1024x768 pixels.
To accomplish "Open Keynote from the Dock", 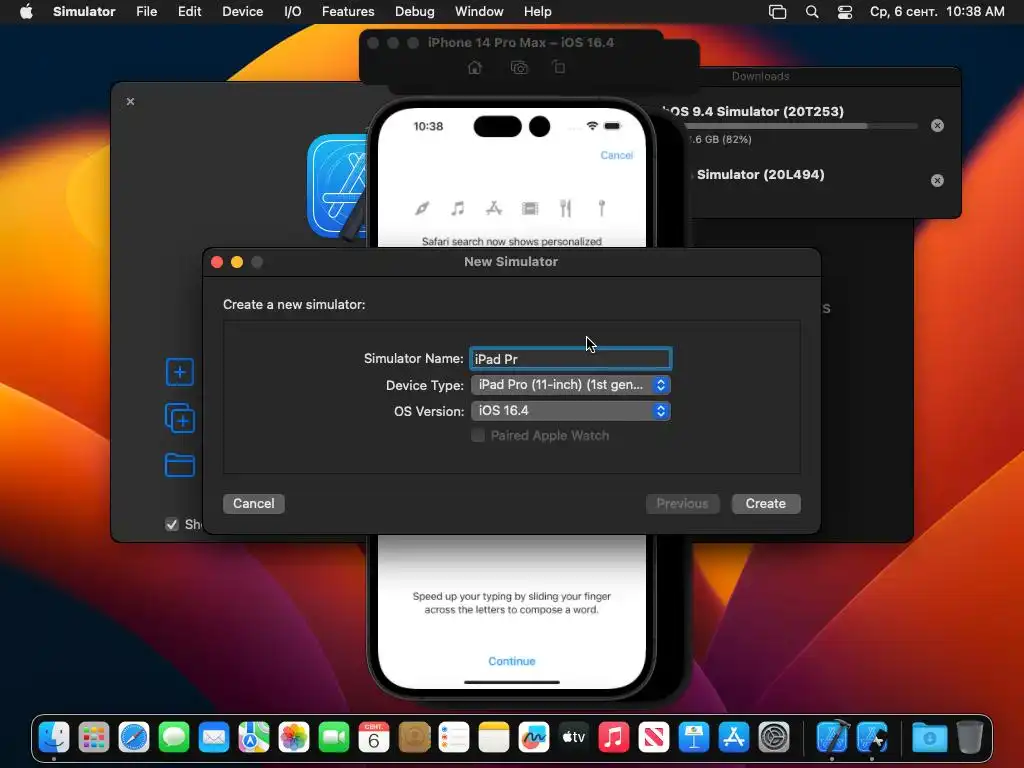I will [694, 738].
